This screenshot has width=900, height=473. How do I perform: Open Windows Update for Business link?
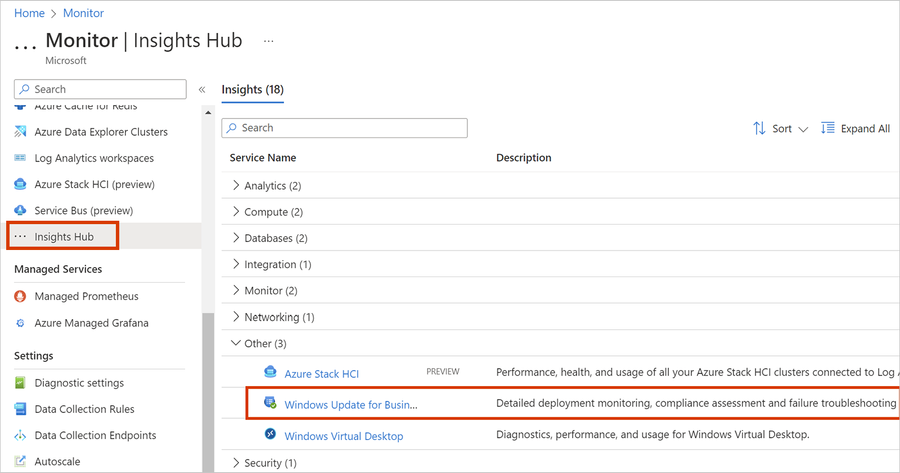[x=351, y=405]
